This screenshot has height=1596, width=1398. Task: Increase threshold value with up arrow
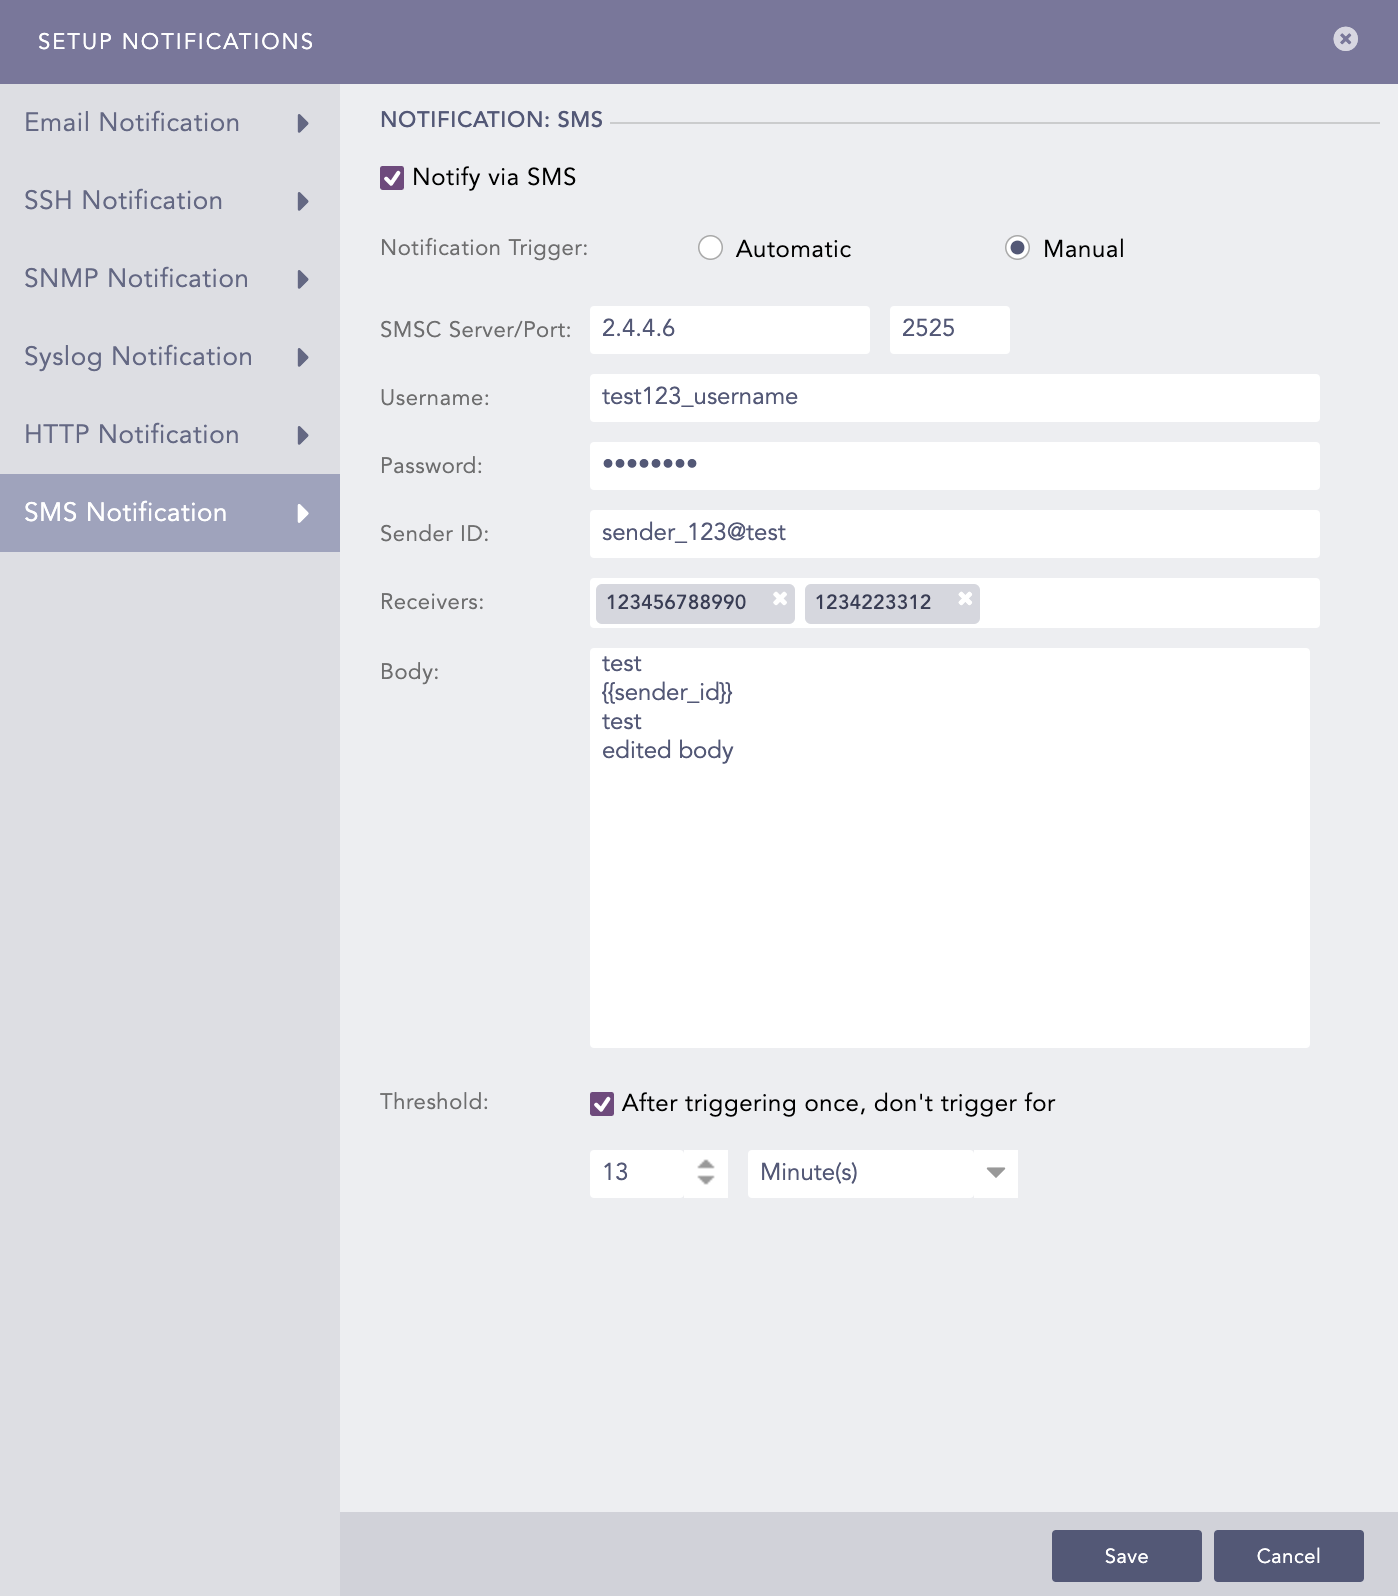tap(706, 1164)
